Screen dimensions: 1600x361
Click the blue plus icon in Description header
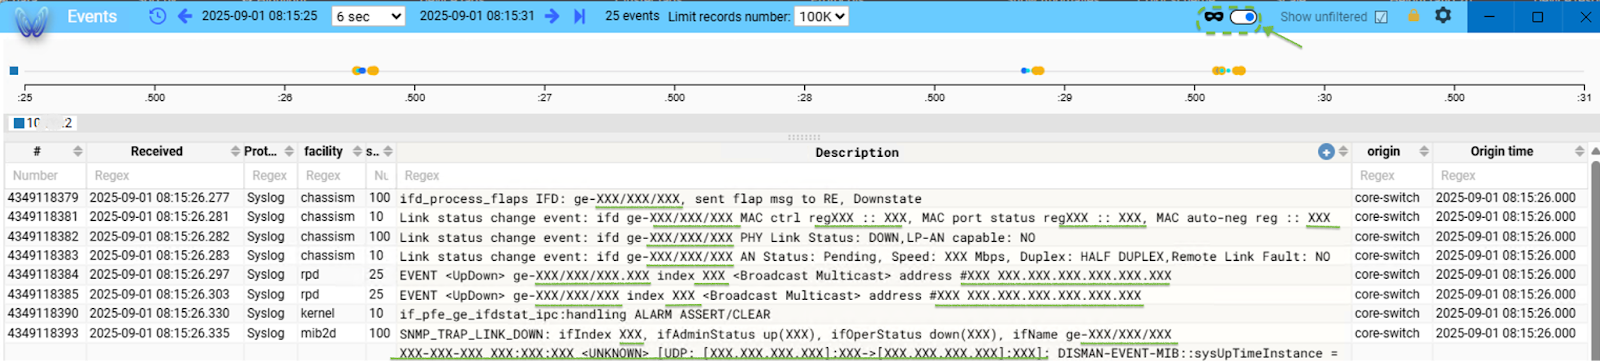coord(1326,151)
